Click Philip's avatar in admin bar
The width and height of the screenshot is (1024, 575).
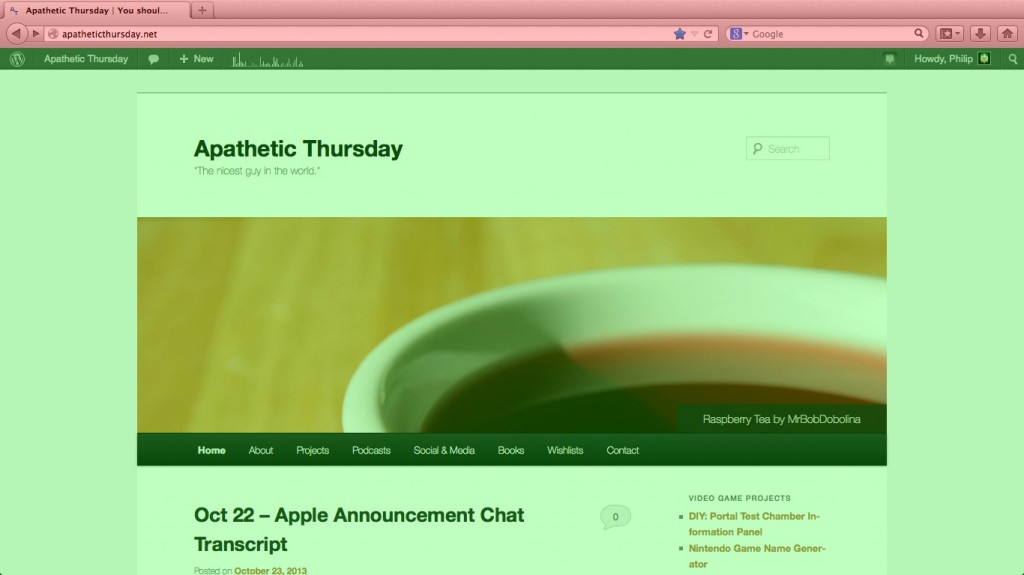[985, 59]
